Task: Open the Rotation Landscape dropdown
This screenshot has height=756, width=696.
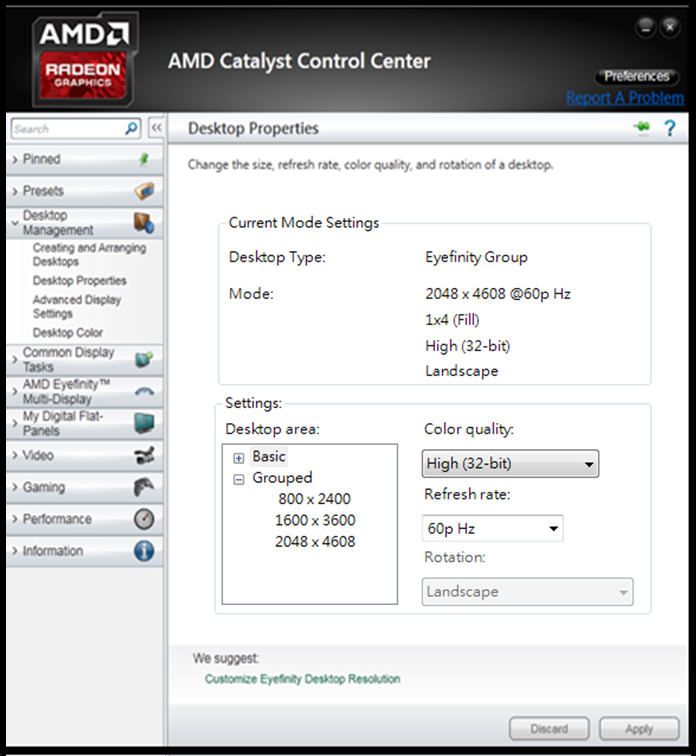Action: coord(528,592)
